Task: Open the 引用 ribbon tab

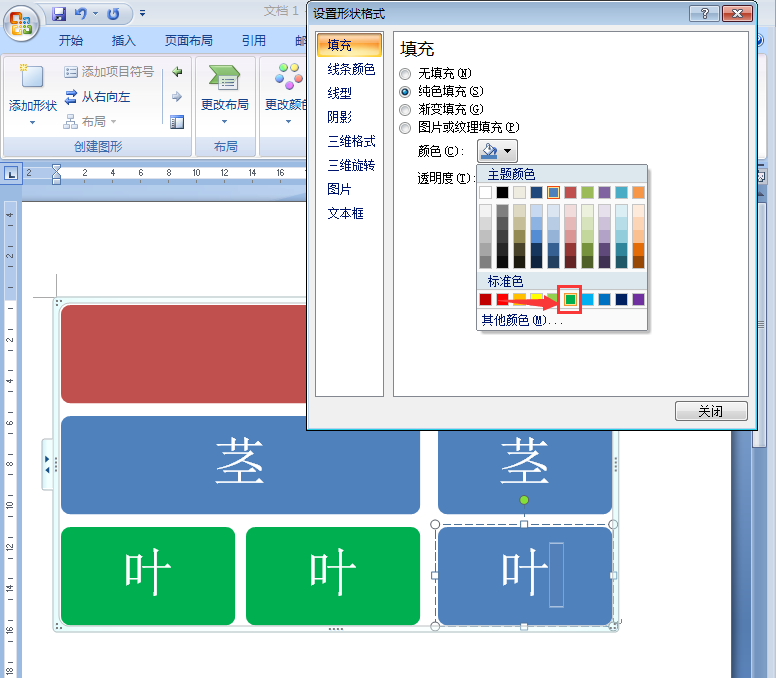Action: click(254, 41)
